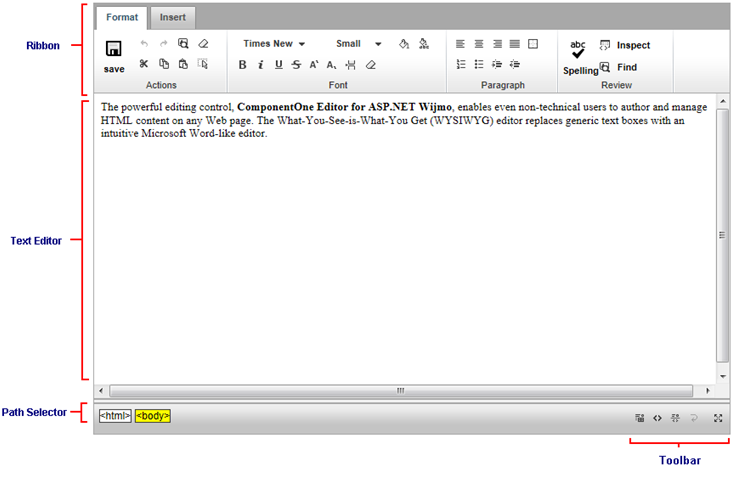Click the eraser icon in the Actions group
This screenshot has width=733, height=477.
pos(203,43)
